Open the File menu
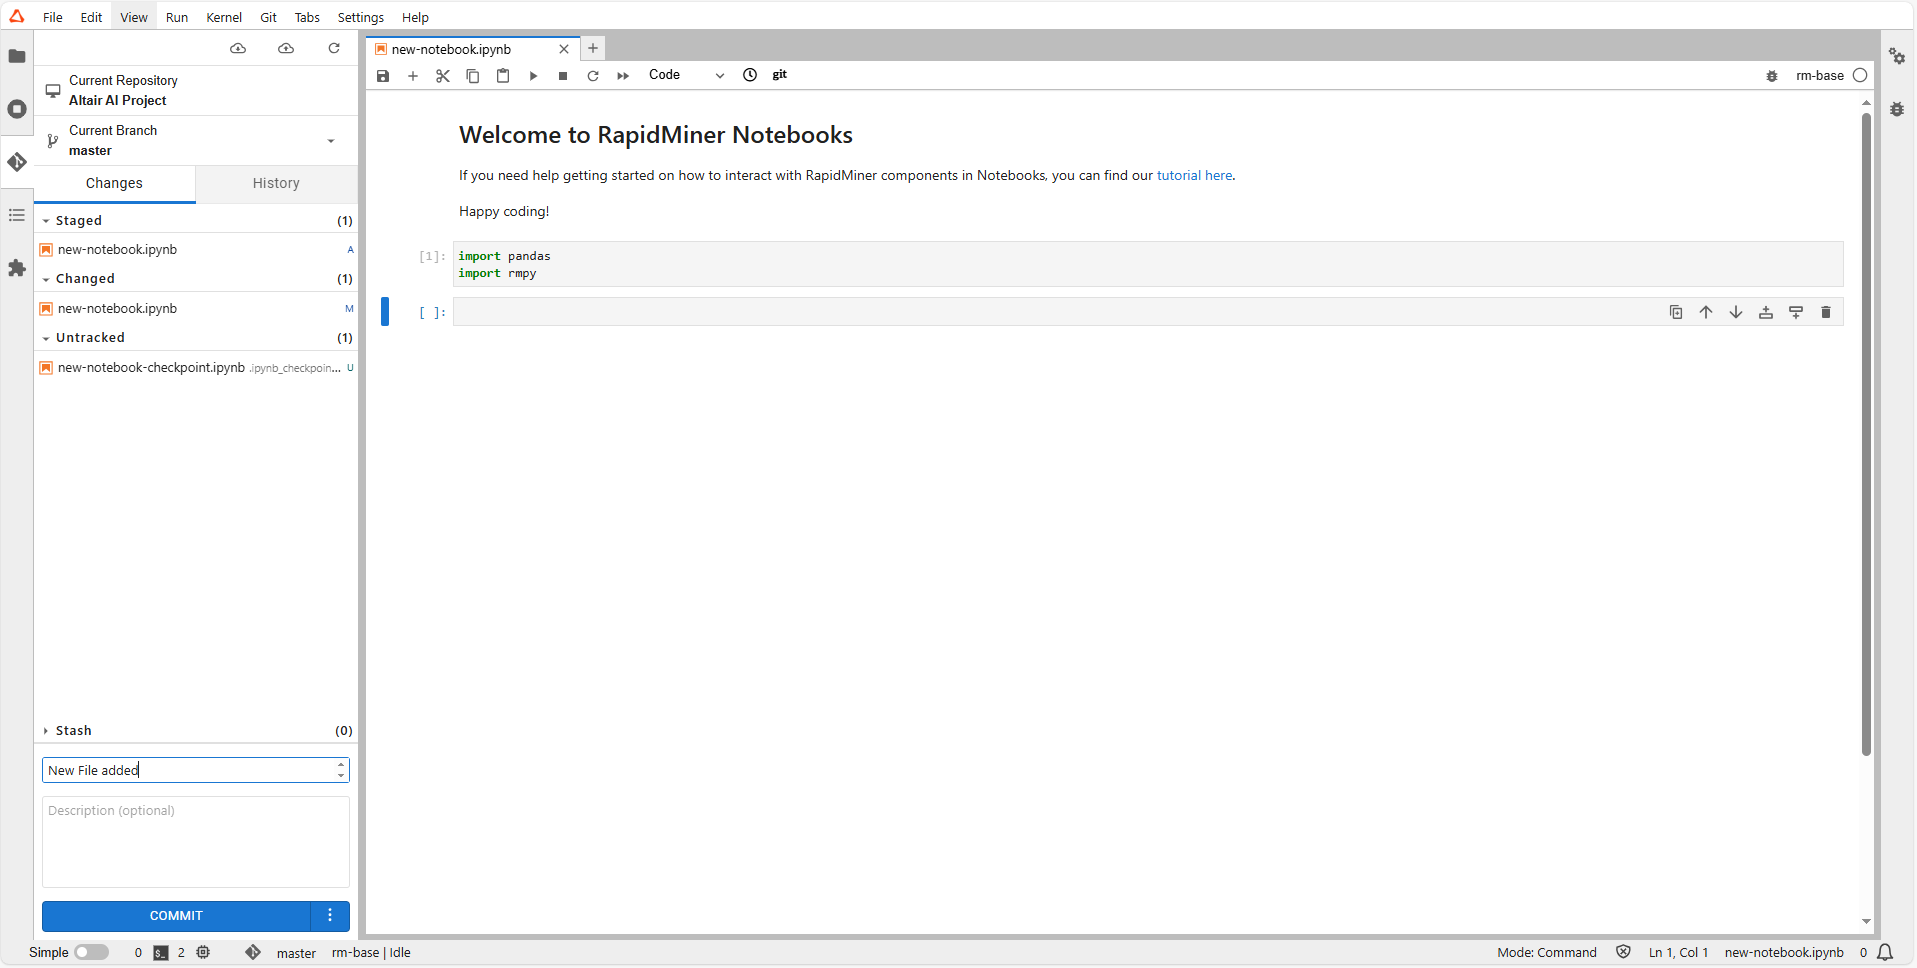Screen dimensions: 1917x968 tap(53, 17)
